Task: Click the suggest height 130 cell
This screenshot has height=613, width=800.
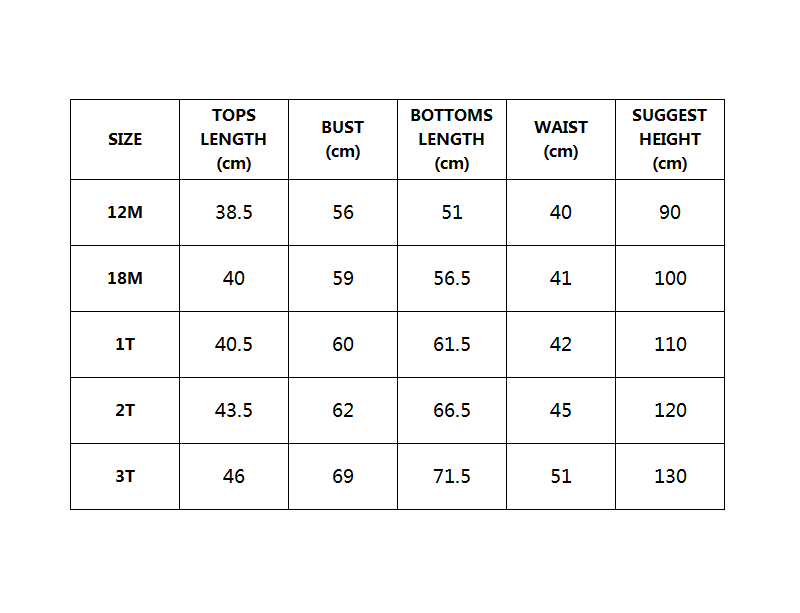Action: [x=670, y=477]
